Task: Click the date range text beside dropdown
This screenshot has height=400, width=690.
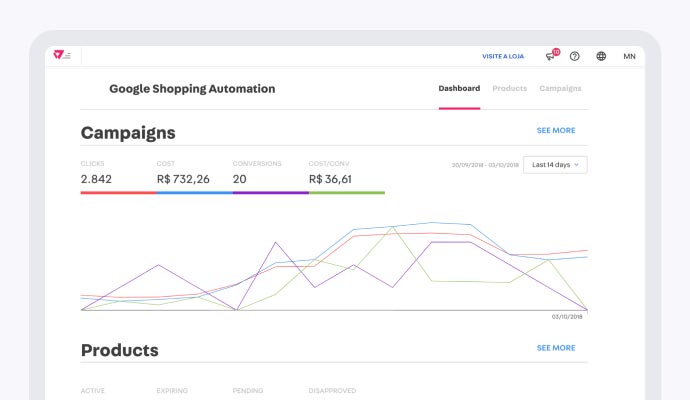Action: [x=485, y=165]
